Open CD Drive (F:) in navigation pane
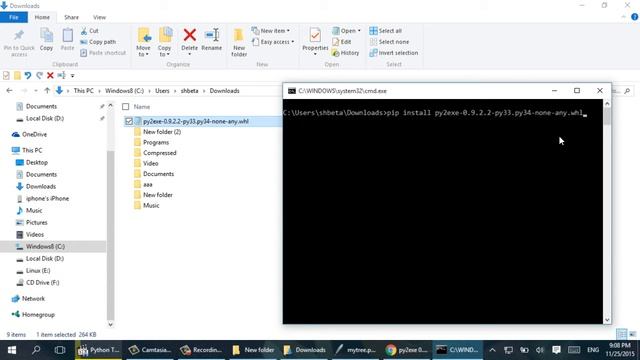This screenshot has height=360, width=640. click(x=42, y=282)
